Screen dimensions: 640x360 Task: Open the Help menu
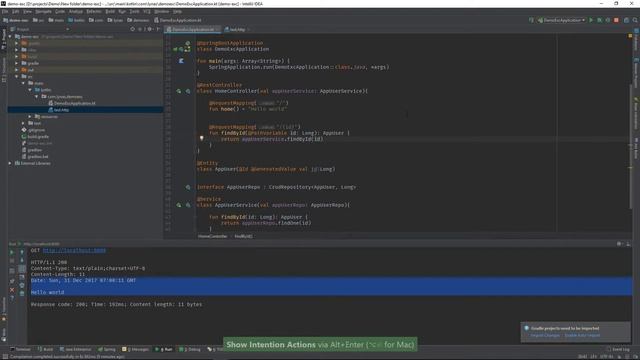[x=177, y=11]
